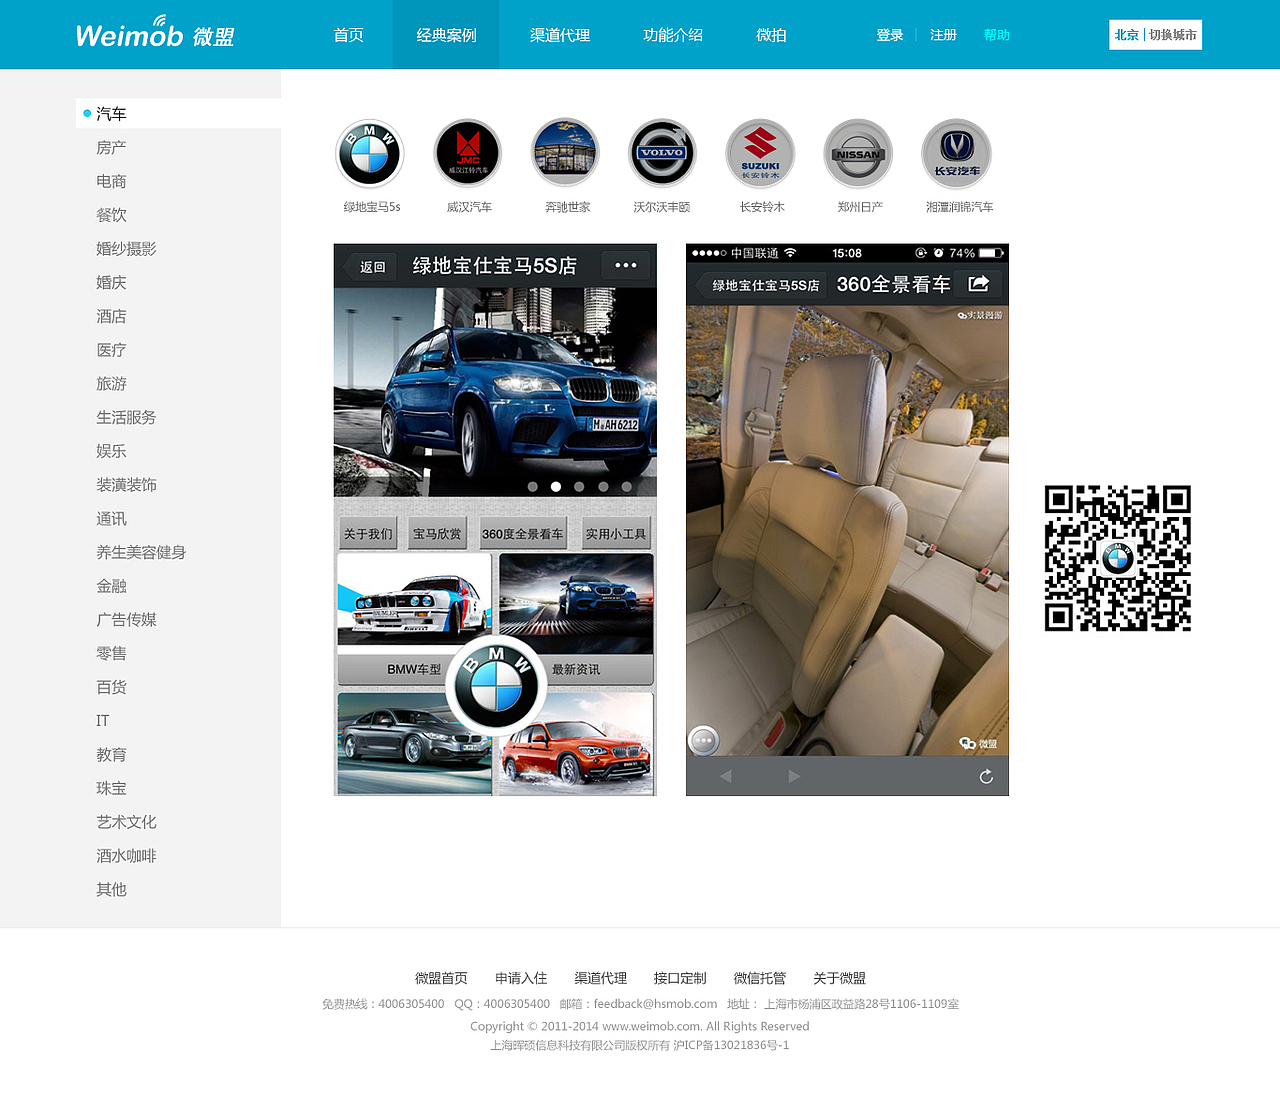Open the ... options menu in phone header
The width and height of the screenshot is (1280, 1096).
626,265
